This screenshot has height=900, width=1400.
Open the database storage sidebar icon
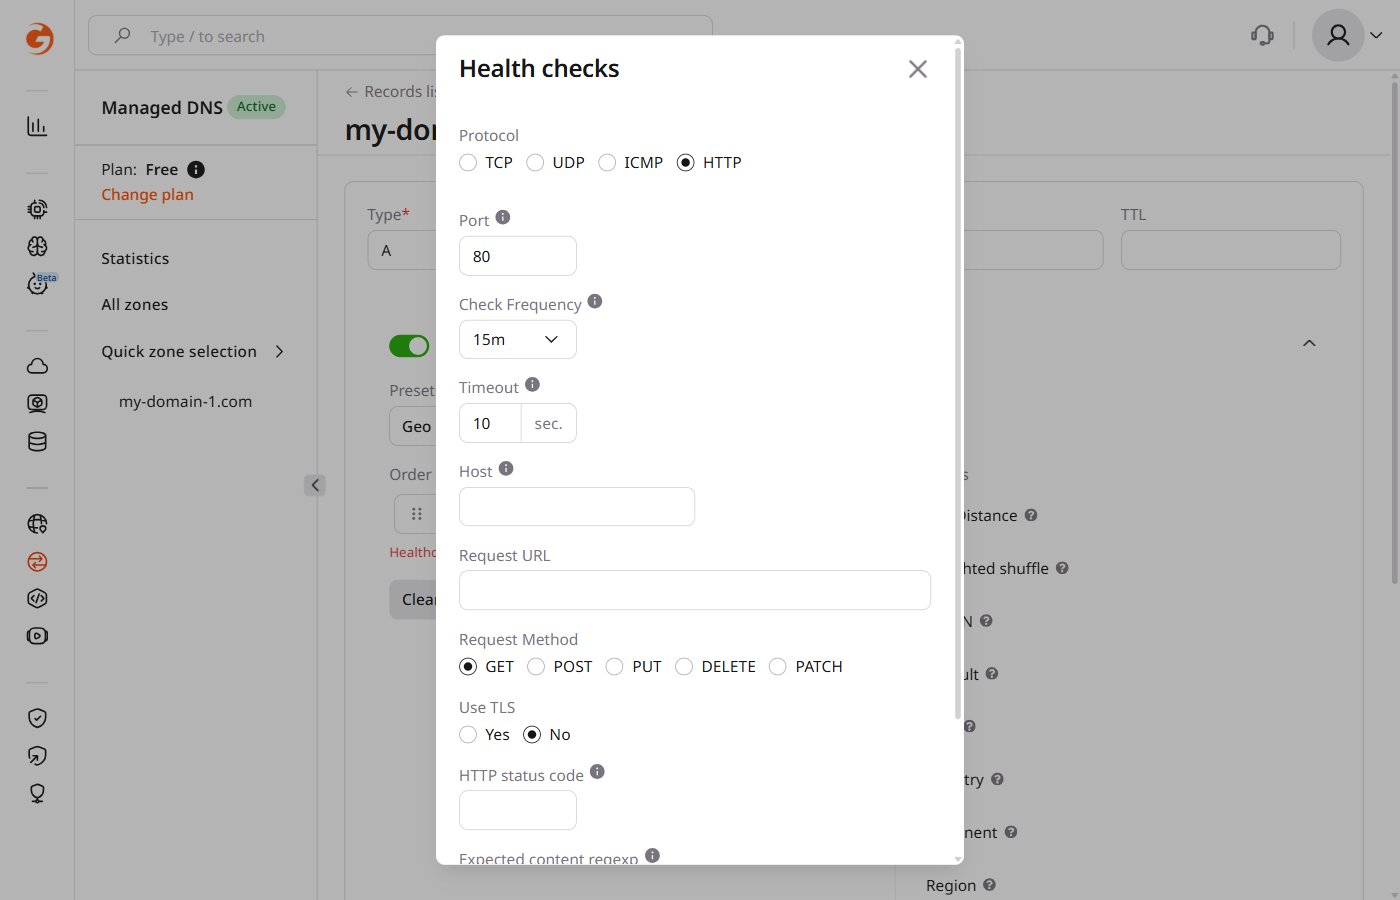click(x=37, y=442)
